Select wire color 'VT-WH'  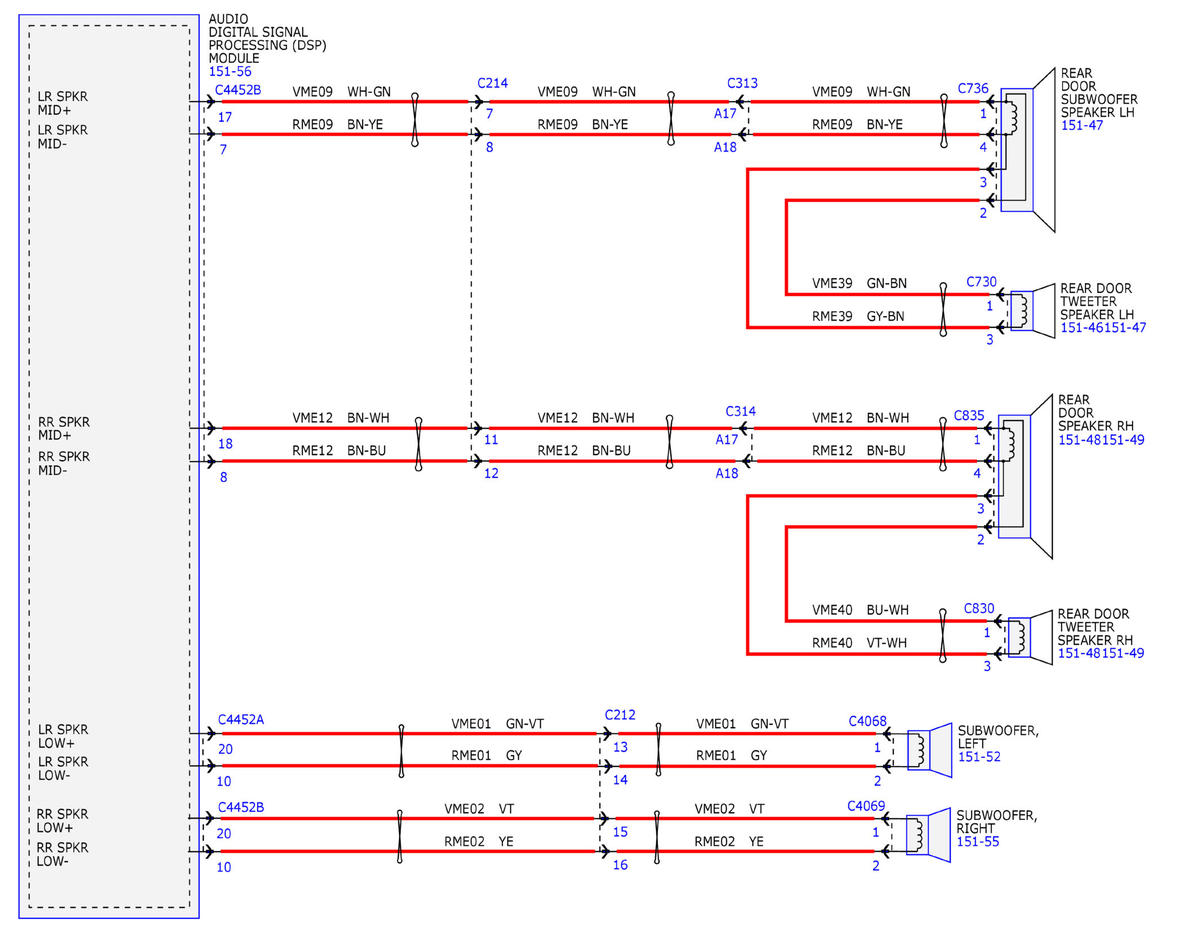(x=887, y=643)
